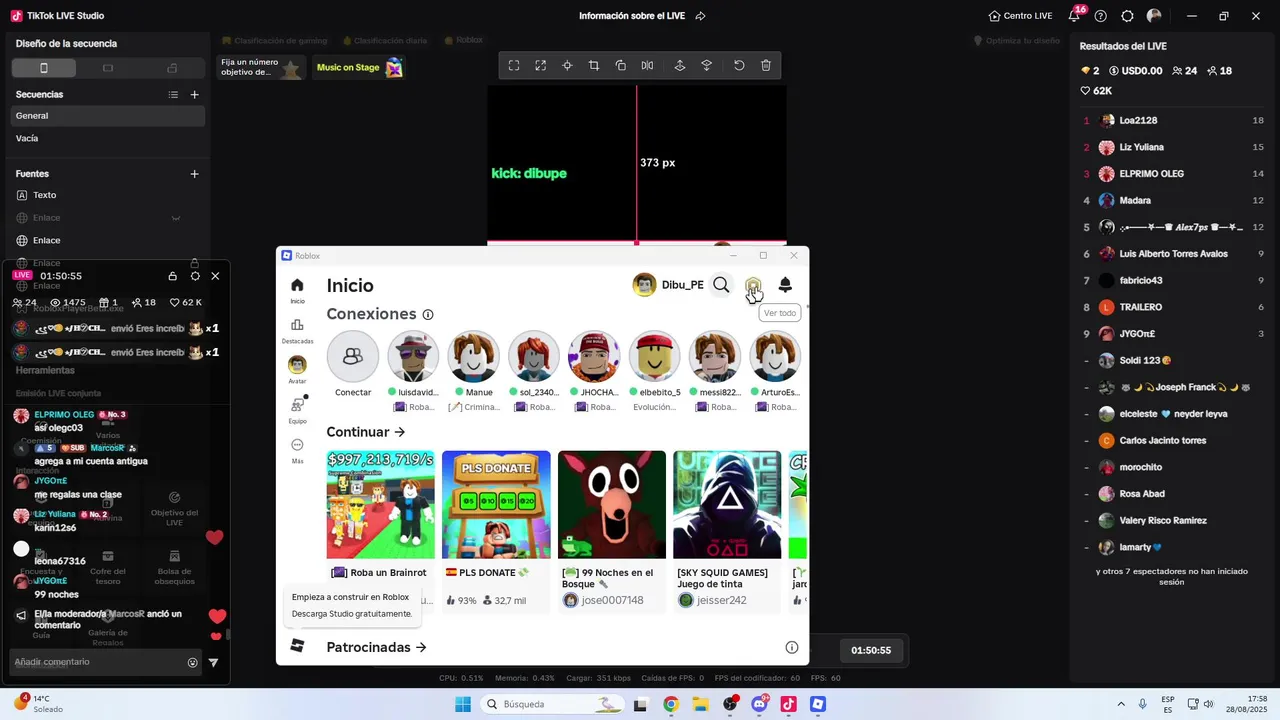Open emoji picker in the comment box

click(193, 662)
